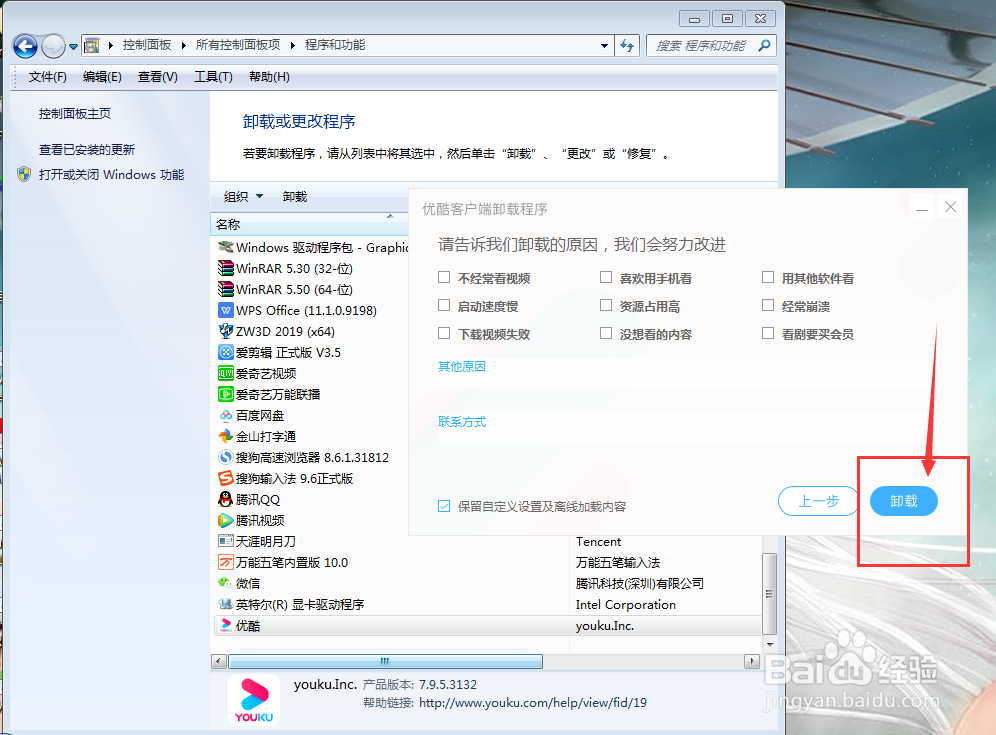This screenshot has width=996, height=735.
Task: Select the 金山打字通 icon
Action: [x=225, y=436]
